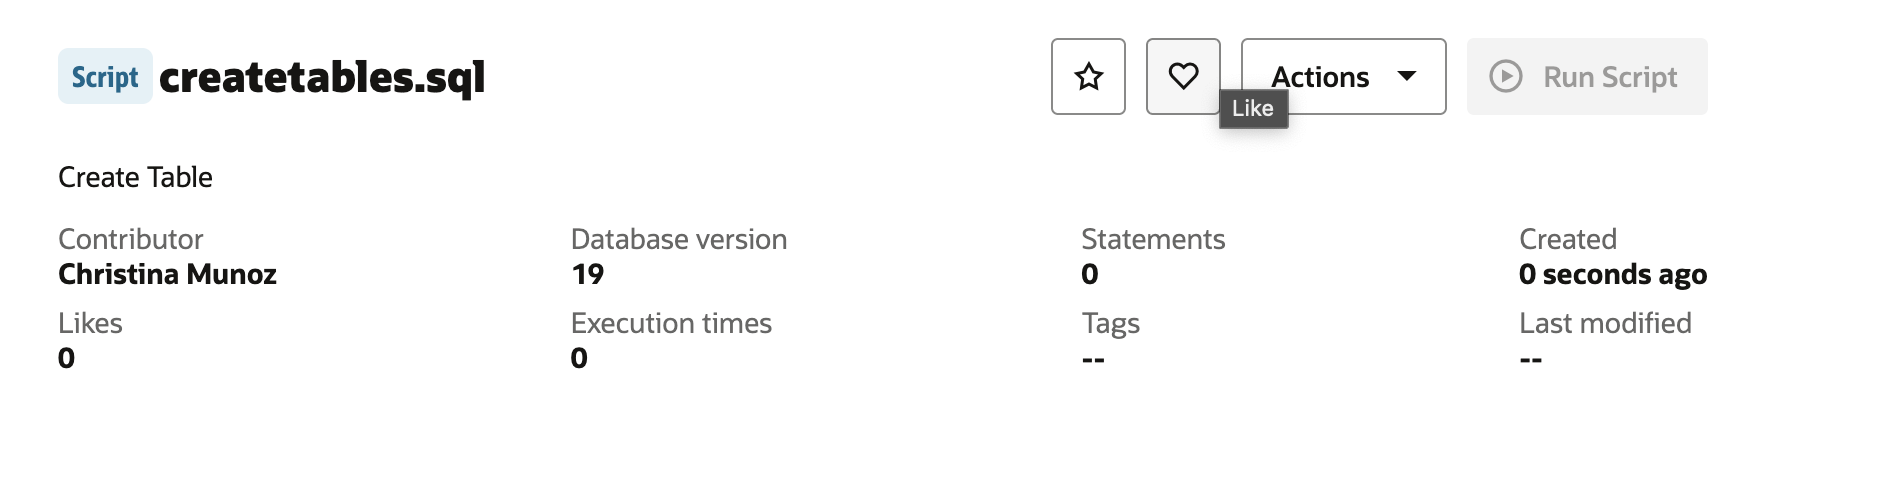Click the Create Table description text
This screenshot has height=484, width=1882.
pyautogui.click(x=135, y=177)
